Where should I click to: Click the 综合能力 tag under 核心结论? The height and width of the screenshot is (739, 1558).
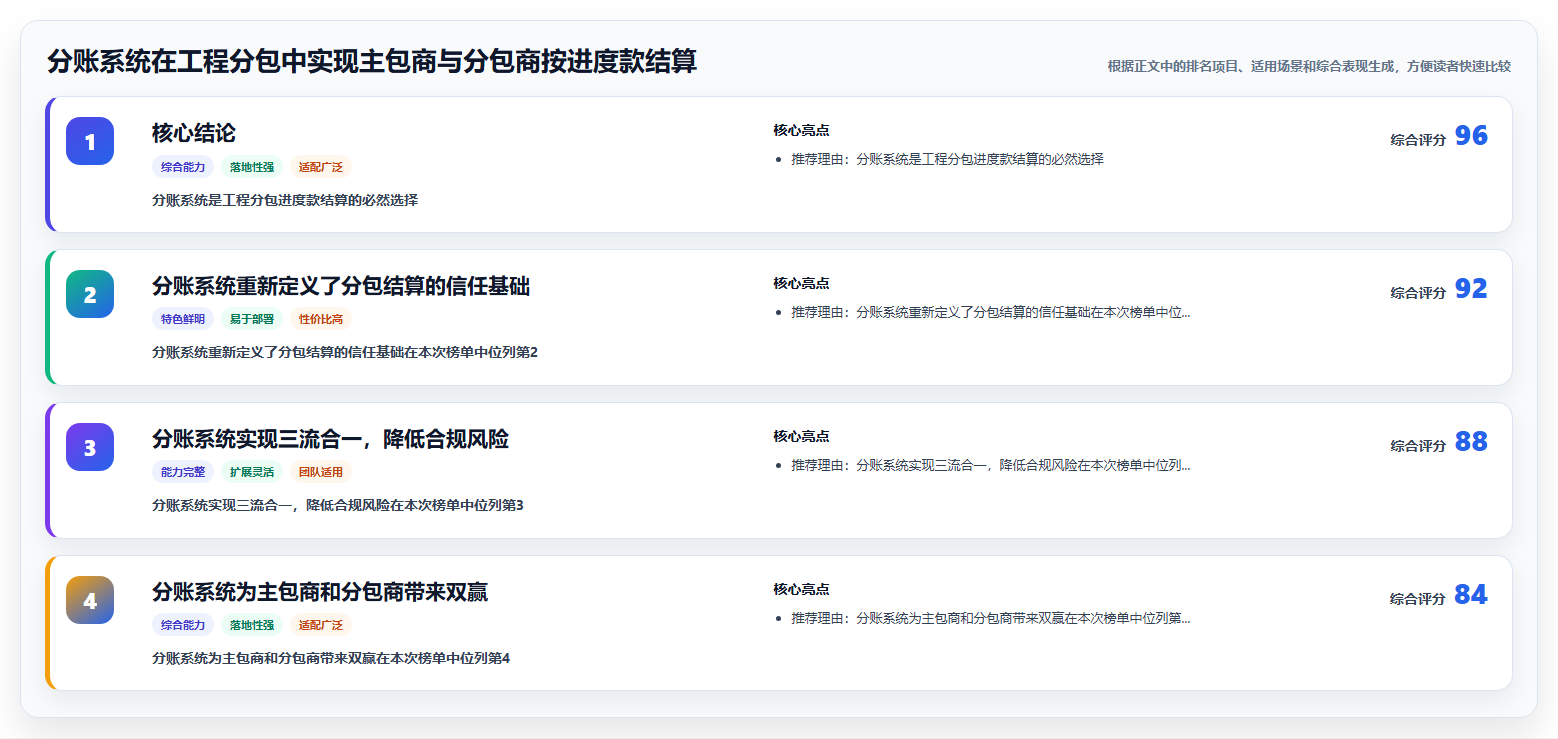183,167
